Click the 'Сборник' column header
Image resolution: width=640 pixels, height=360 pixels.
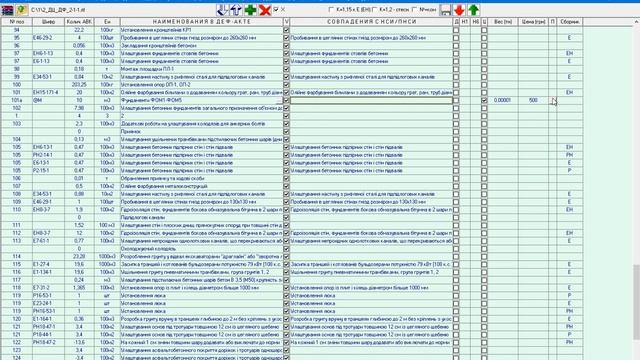(570, 22)
